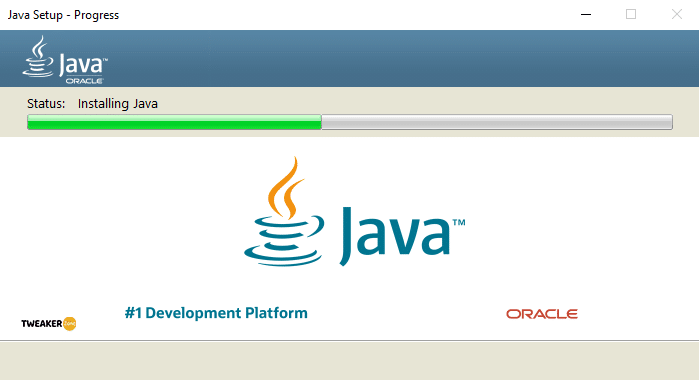Click the '#1 Development Platform' text
The width and height of the screenshot is (699, 380).
(216, 313)
